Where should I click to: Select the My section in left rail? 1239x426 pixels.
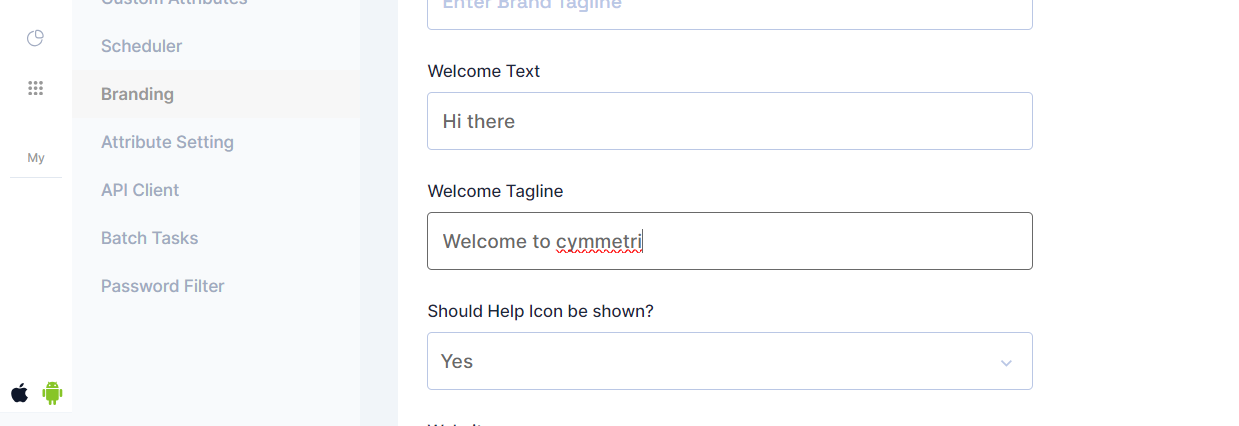[36, 158]
